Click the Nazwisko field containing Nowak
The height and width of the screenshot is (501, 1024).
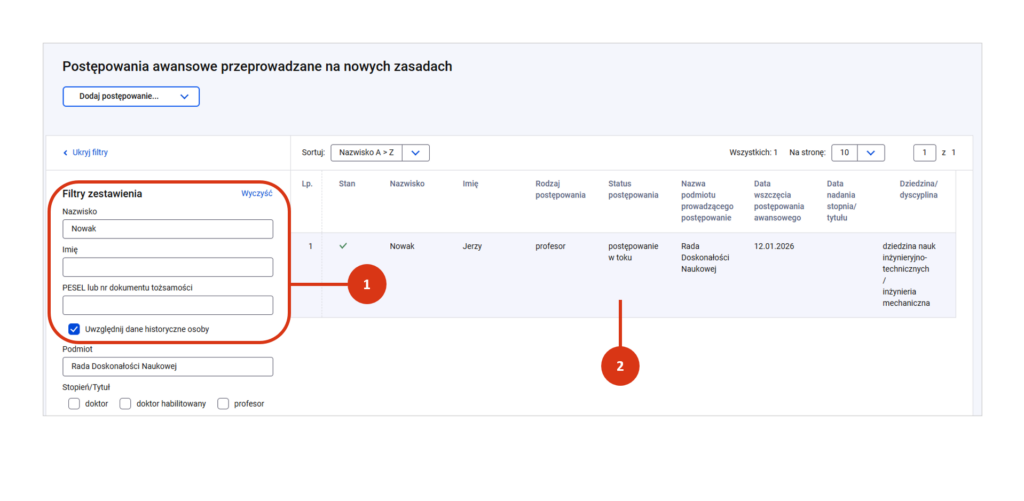(x=167, y=229)
